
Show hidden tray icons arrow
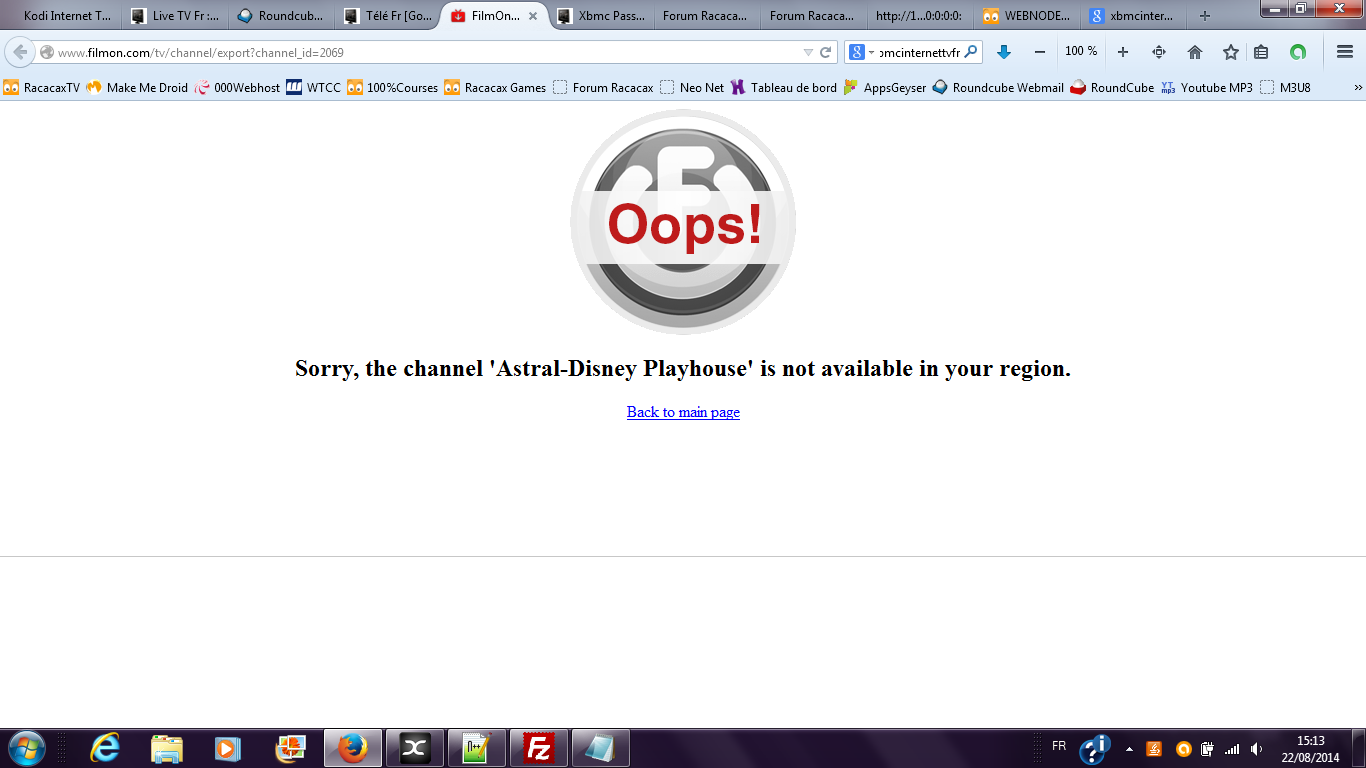1129,749
